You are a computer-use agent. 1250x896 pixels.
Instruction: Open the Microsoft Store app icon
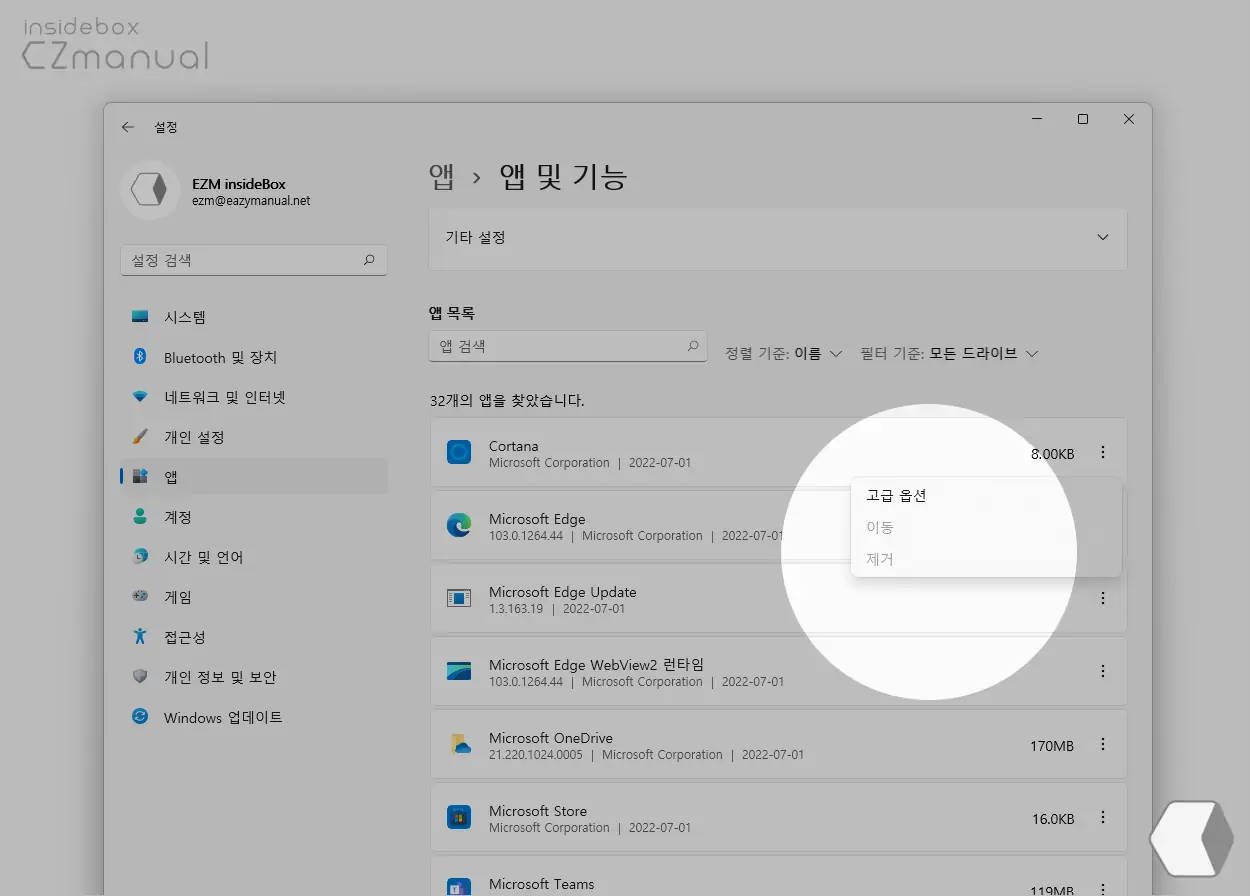458,818
